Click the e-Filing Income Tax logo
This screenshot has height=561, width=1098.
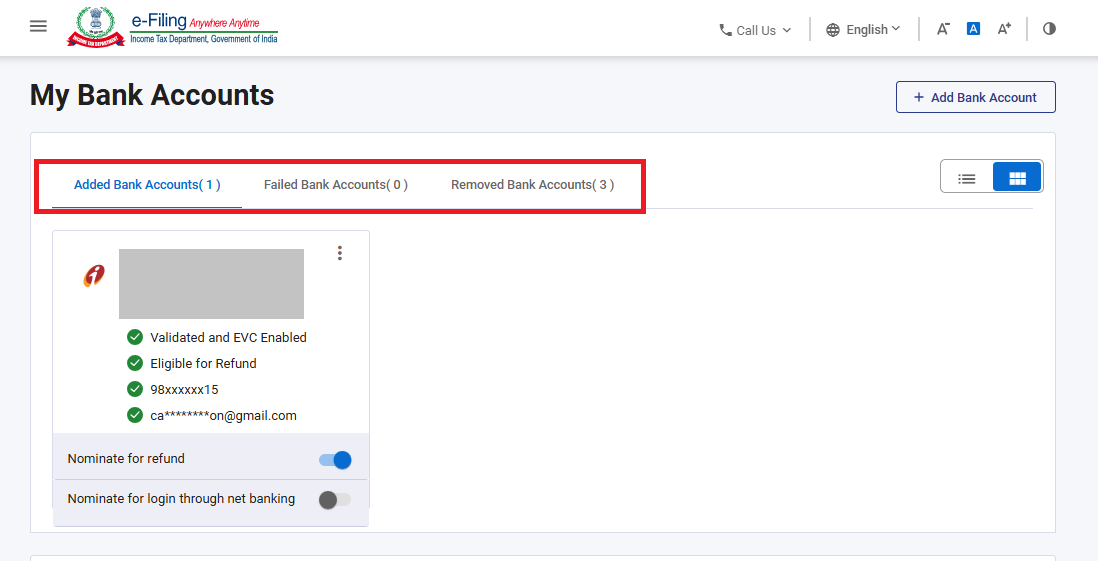click(173, 27)
